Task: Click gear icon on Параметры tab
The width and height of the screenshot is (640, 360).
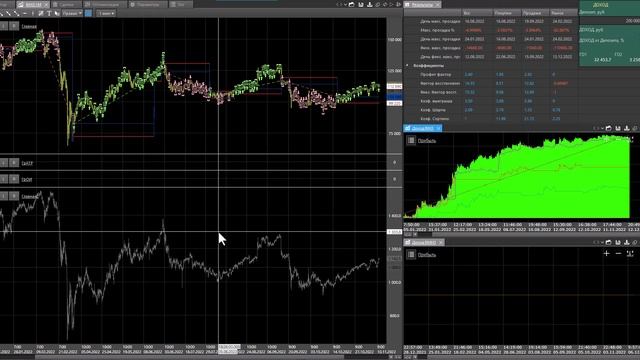Action: coord(132,4)
